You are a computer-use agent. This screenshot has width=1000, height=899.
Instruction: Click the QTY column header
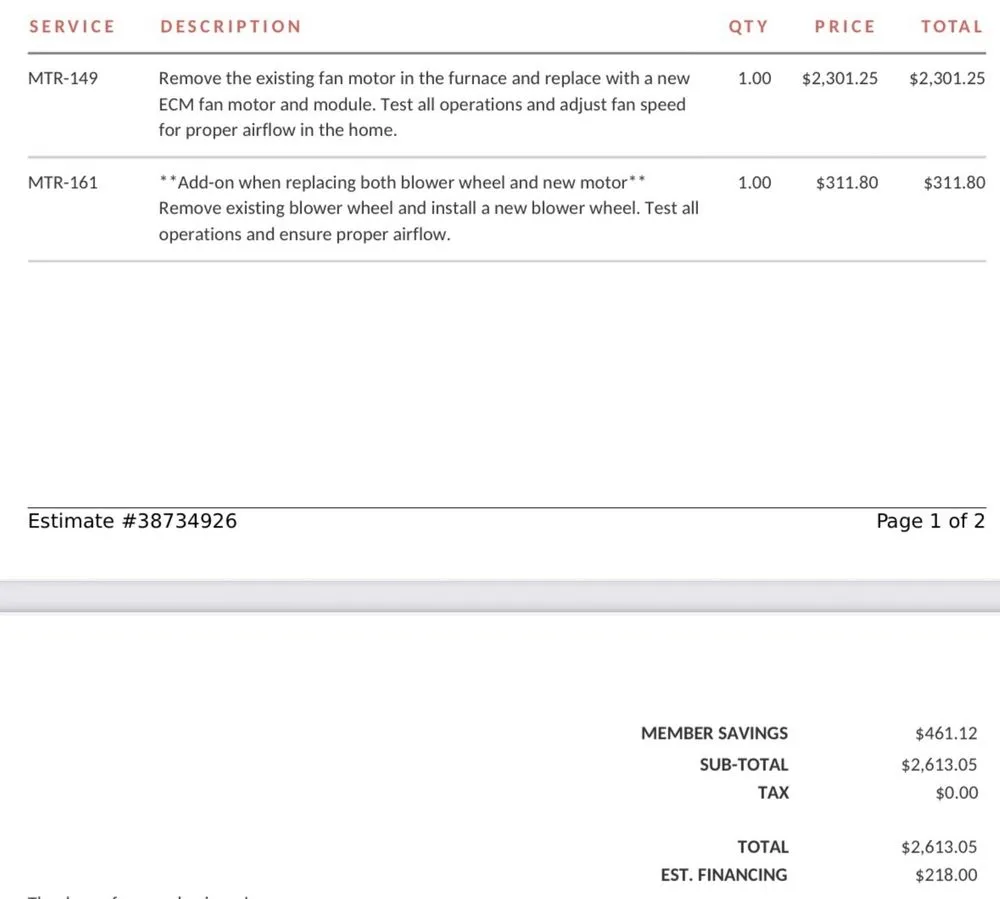coord(749,27)
